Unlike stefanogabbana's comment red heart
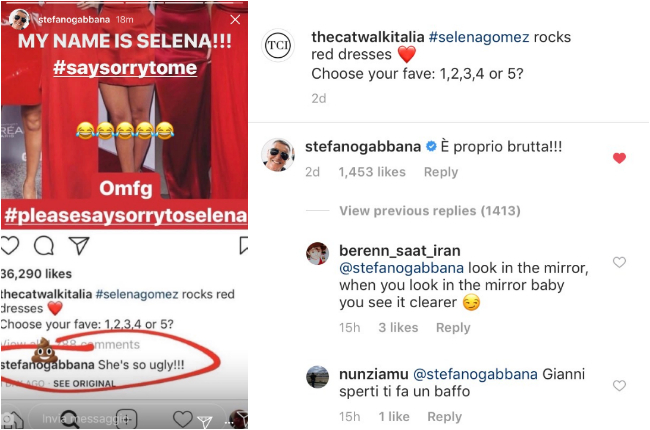The height and width of the screenshot is (430, 650). [619, 158]
